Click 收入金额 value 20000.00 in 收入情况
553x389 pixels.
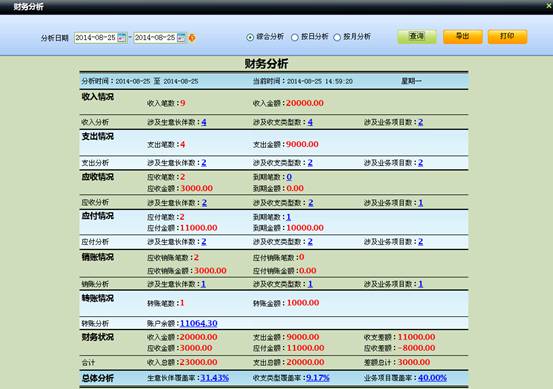coord(305,103)
